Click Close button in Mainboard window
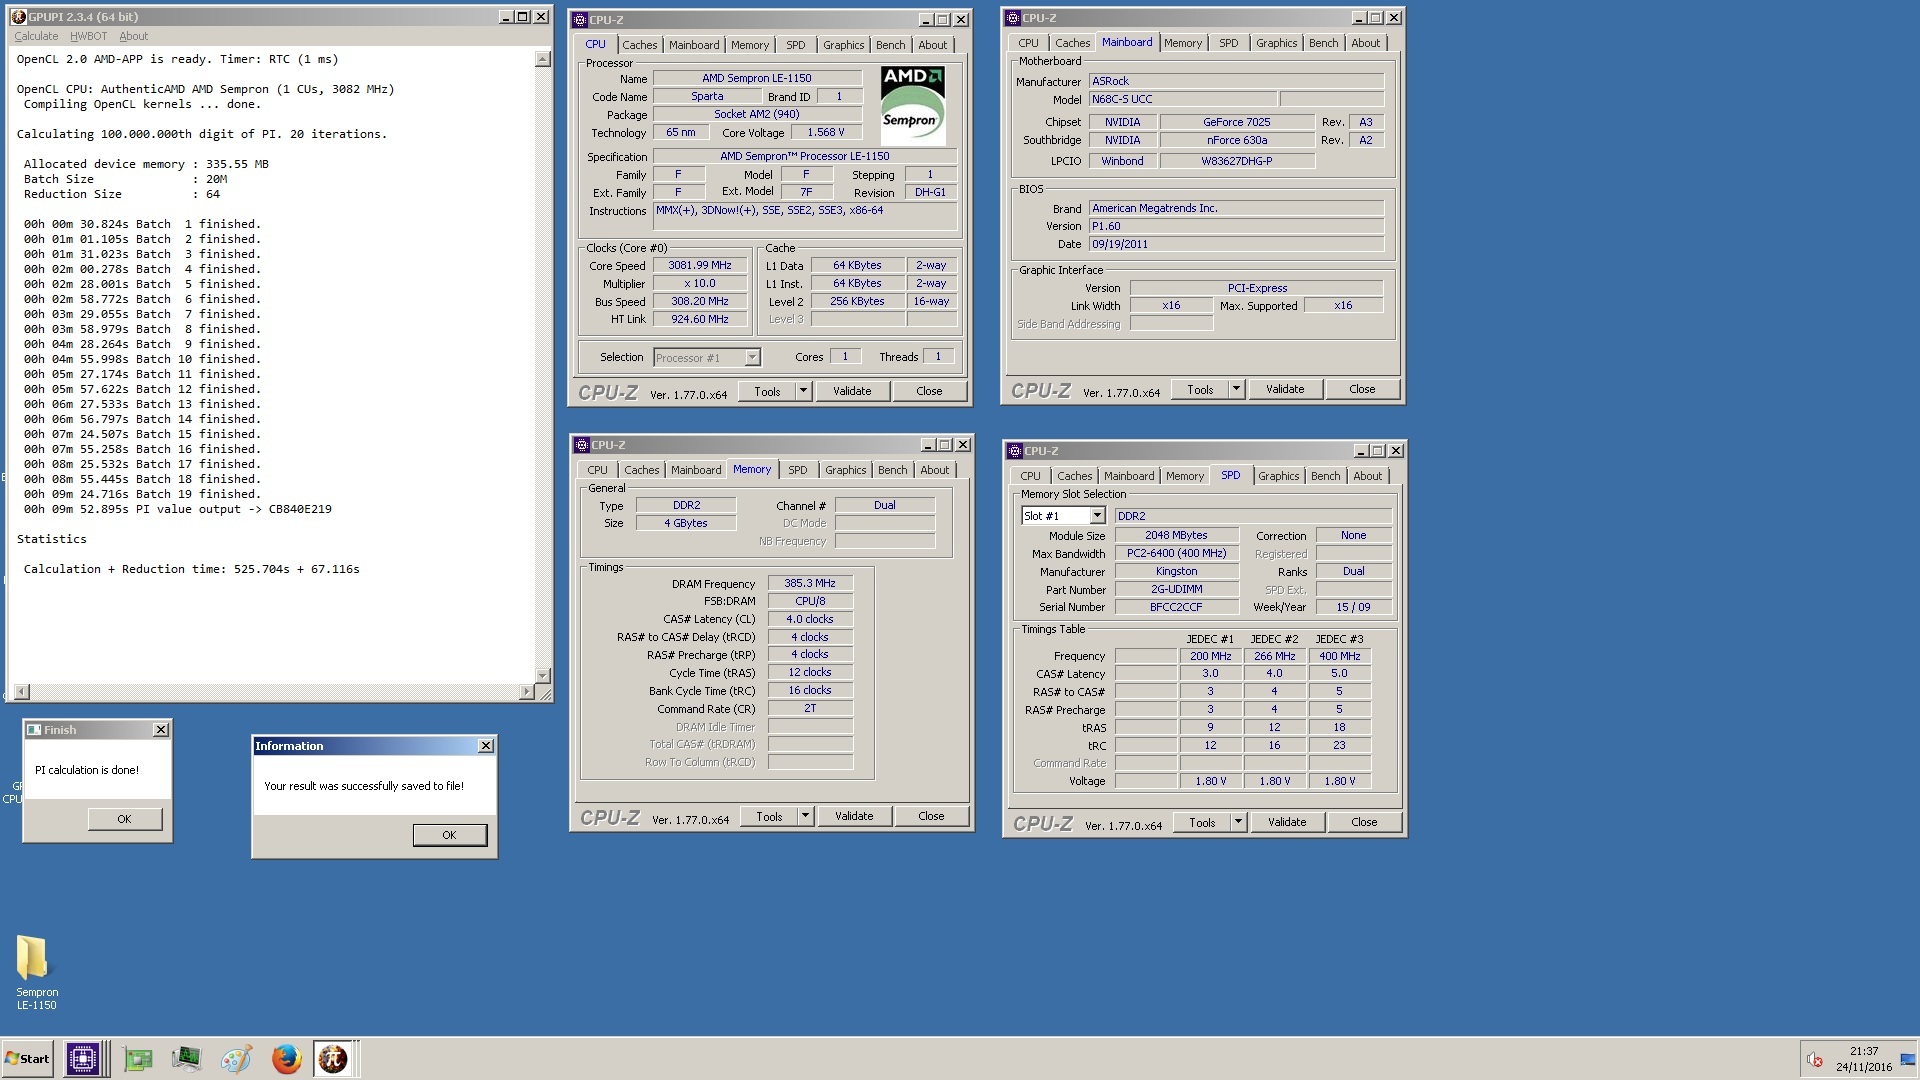 point(1362,389)
